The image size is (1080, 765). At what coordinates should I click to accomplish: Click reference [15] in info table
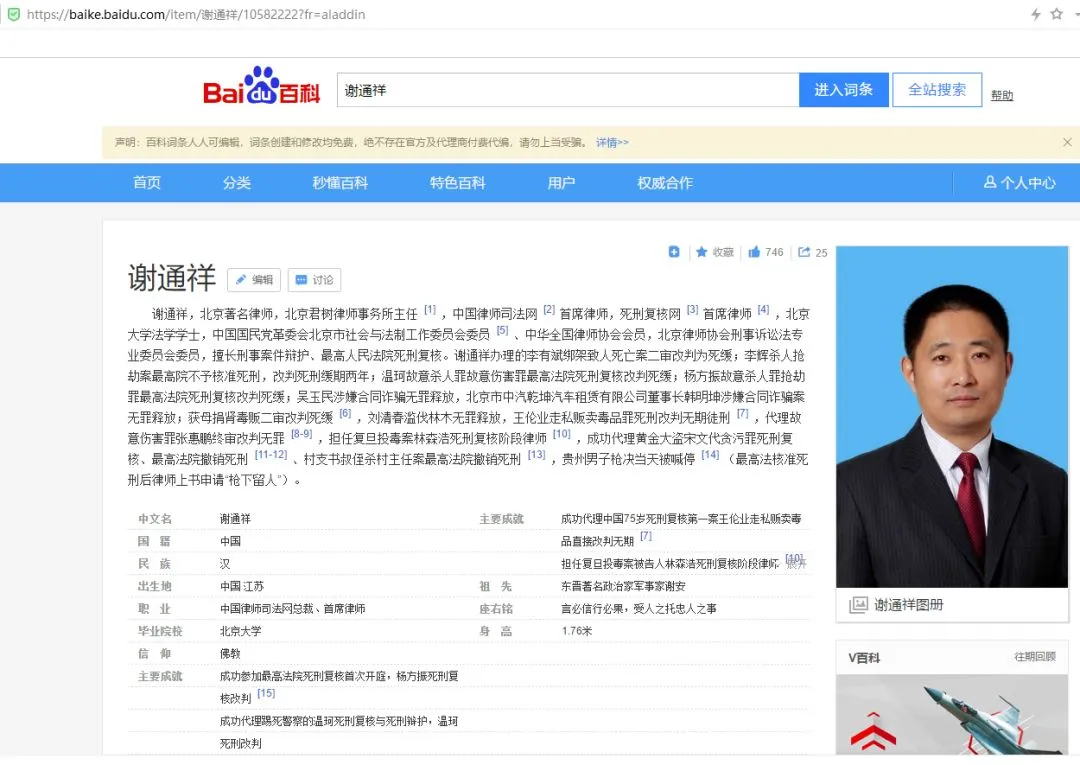(x=266, y=693)
